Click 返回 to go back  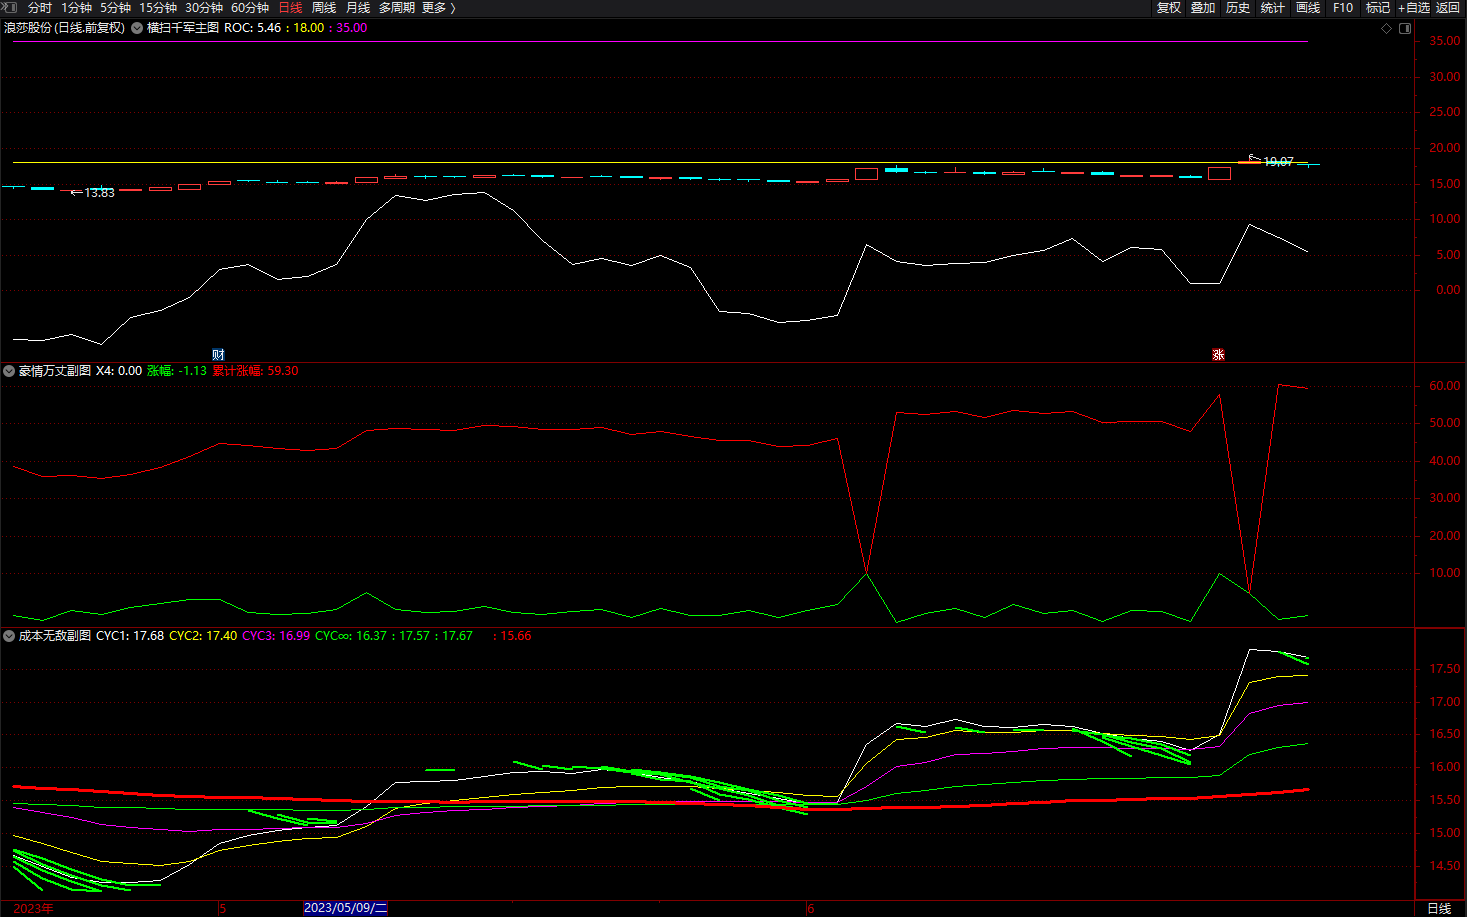[1448, 8]
